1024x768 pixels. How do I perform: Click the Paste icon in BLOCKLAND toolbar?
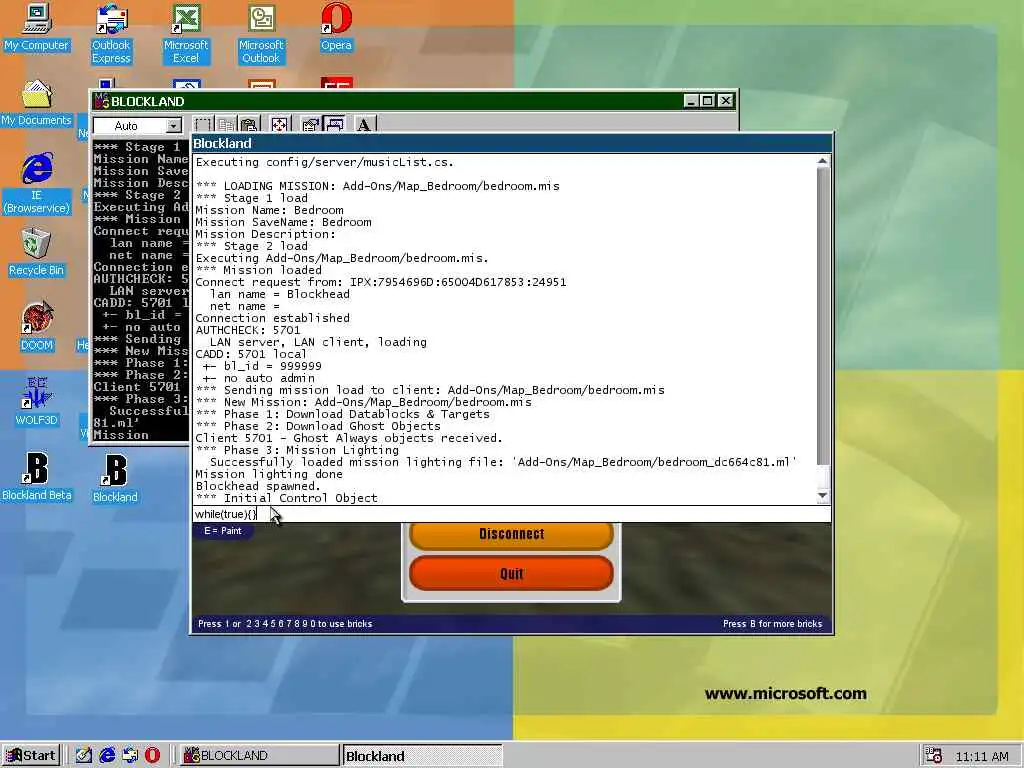[x=249, y=125]
